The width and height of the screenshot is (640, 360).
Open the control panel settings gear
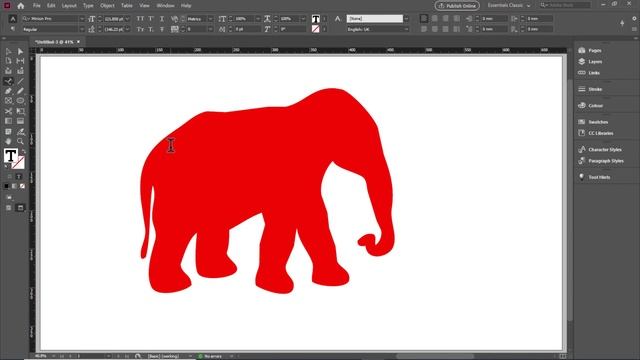coord(634,18)
